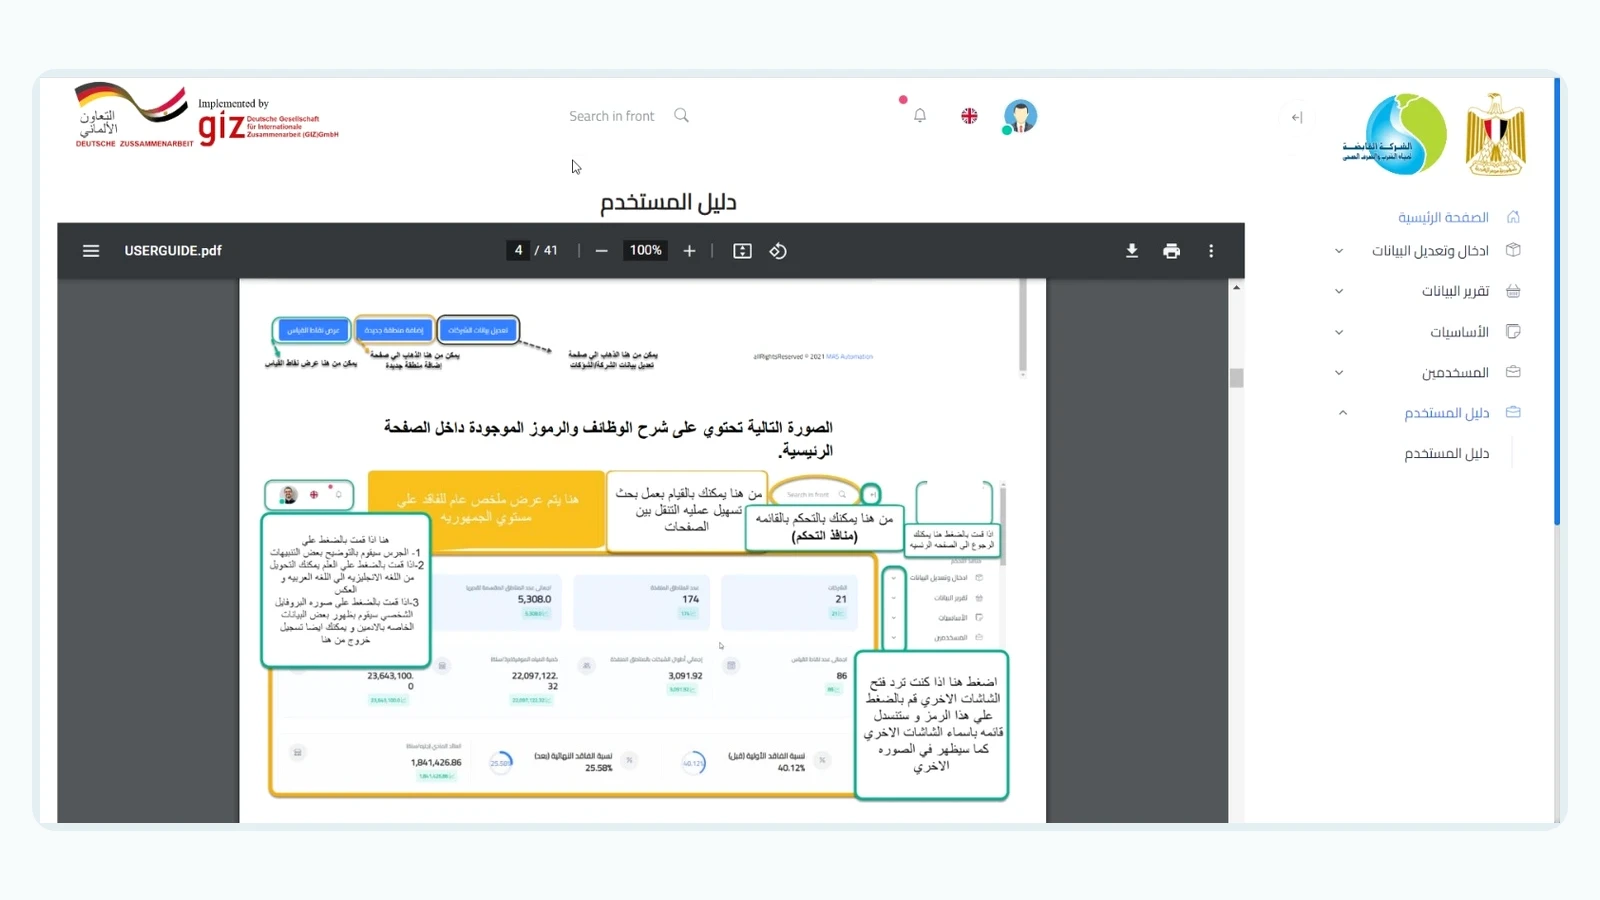The width and height of the screenshot is (1600, 900).
Task: Download the USERGUIDE.pdf file
Action: (1132, 251)
